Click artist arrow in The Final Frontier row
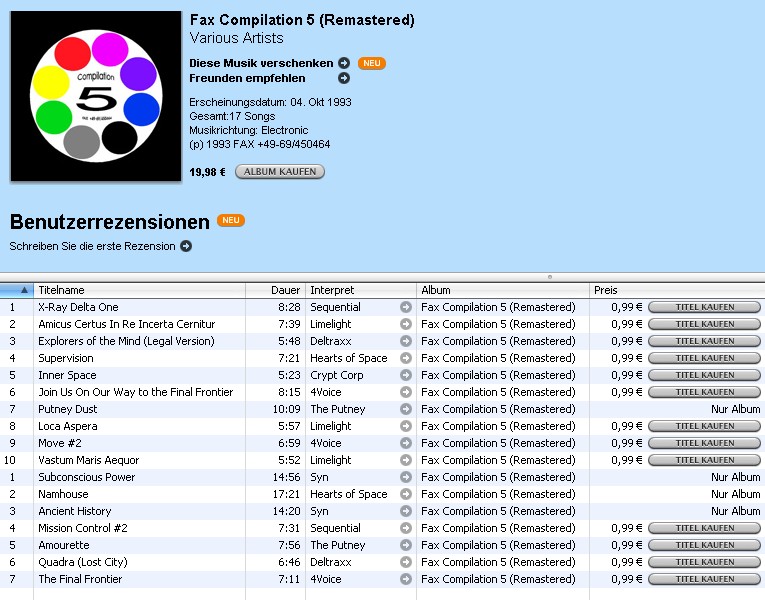The height and width of the screenshot is (600, 765). pos(405,579)
